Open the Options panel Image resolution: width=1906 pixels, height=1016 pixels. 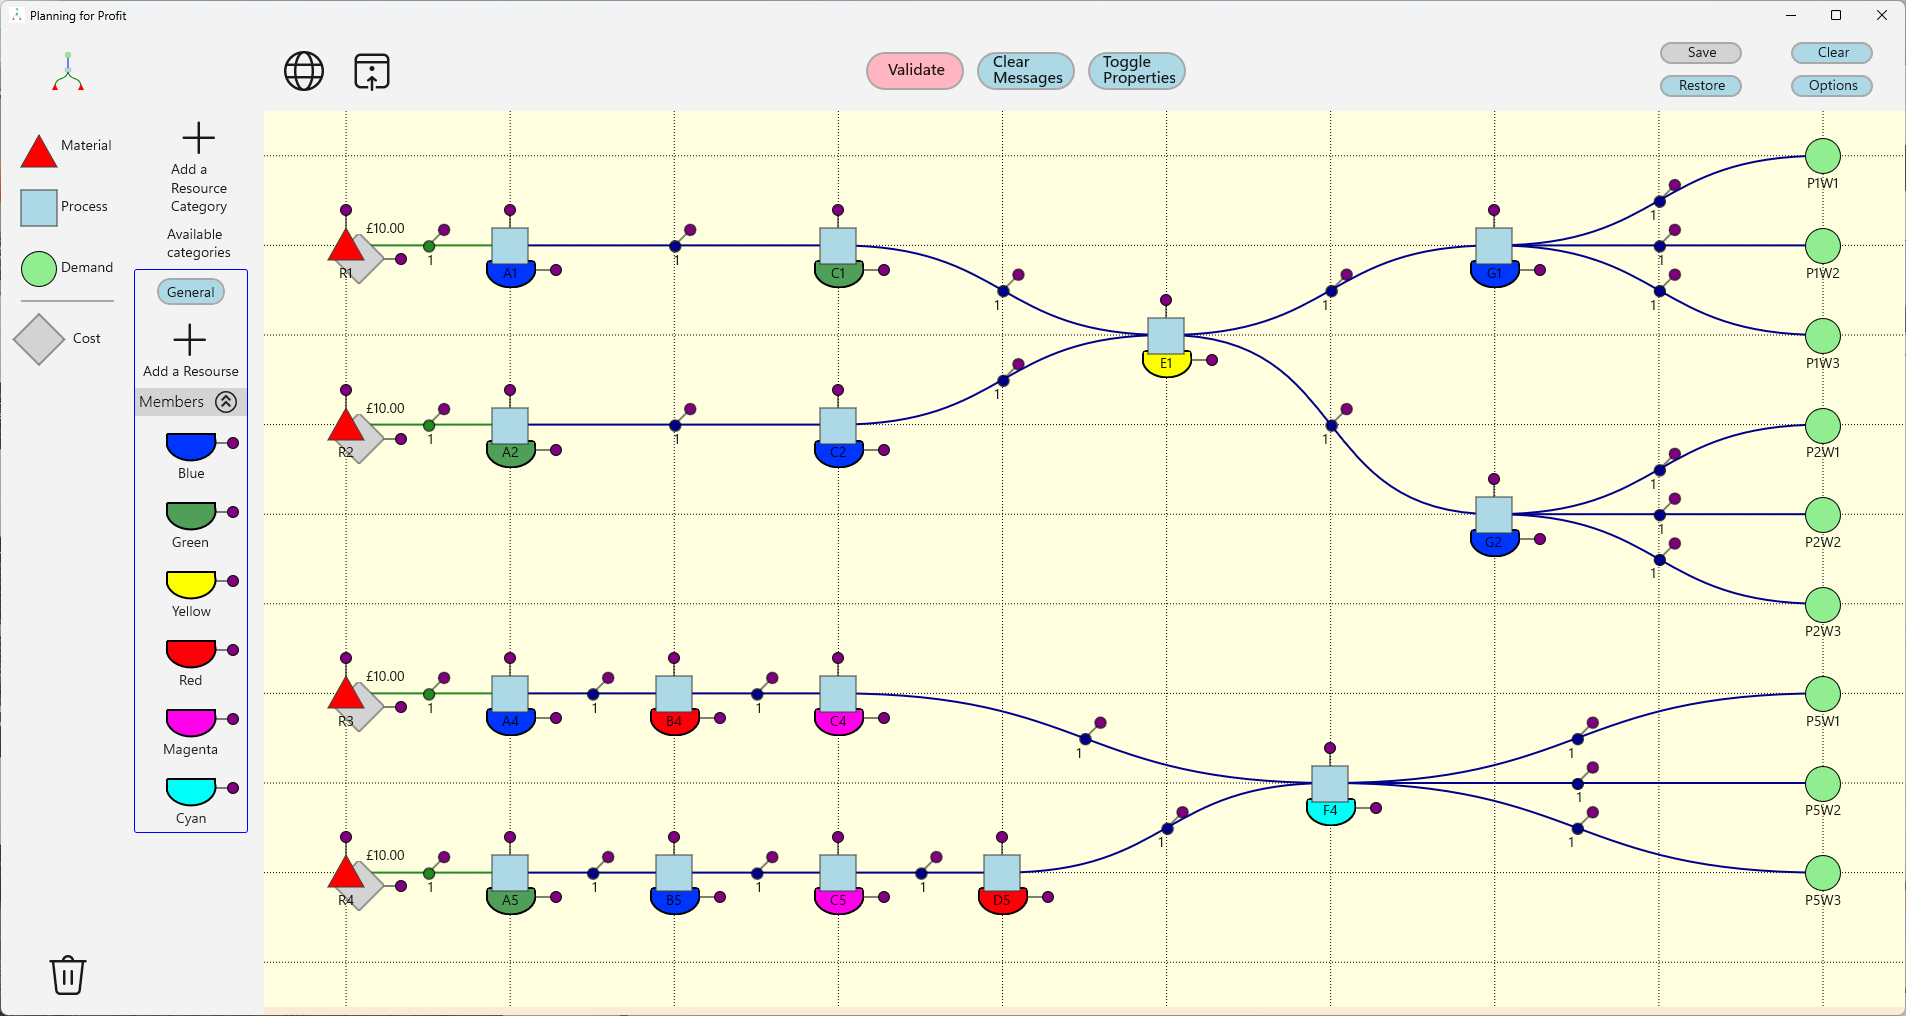click(x=1830, y=85)
